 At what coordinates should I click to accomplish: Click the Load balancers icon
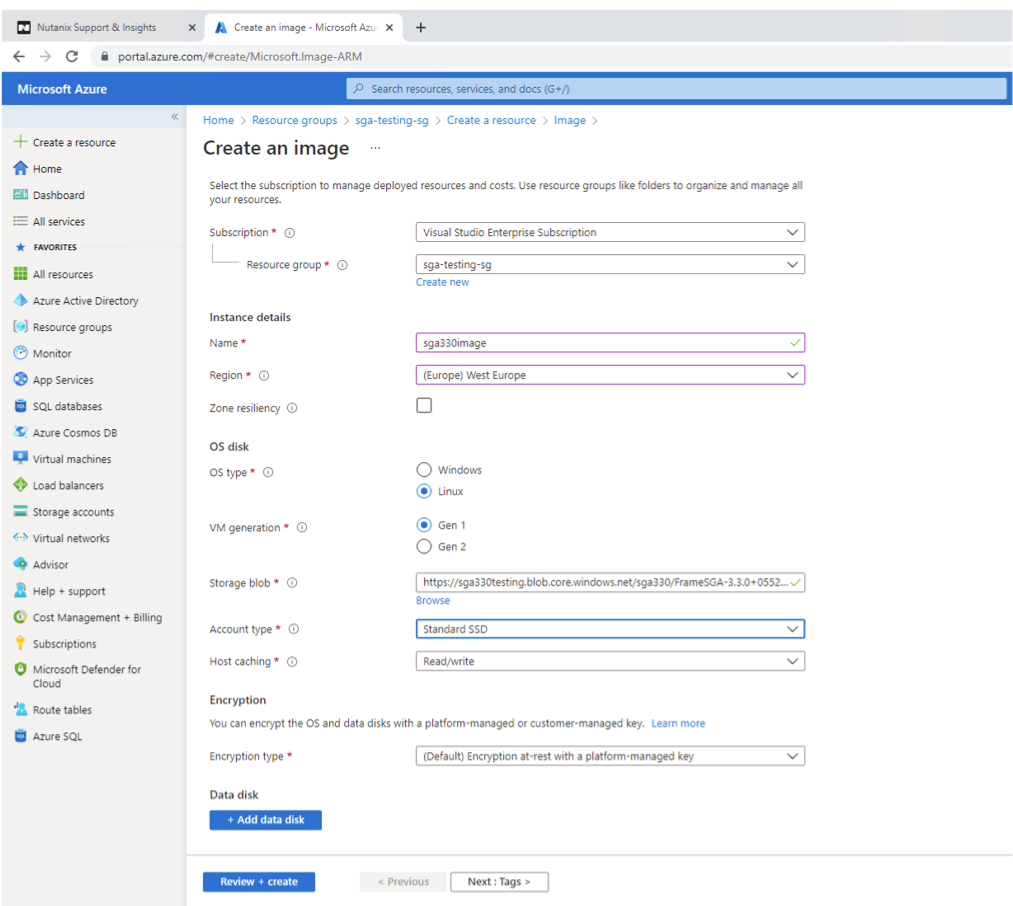point(21,486)
